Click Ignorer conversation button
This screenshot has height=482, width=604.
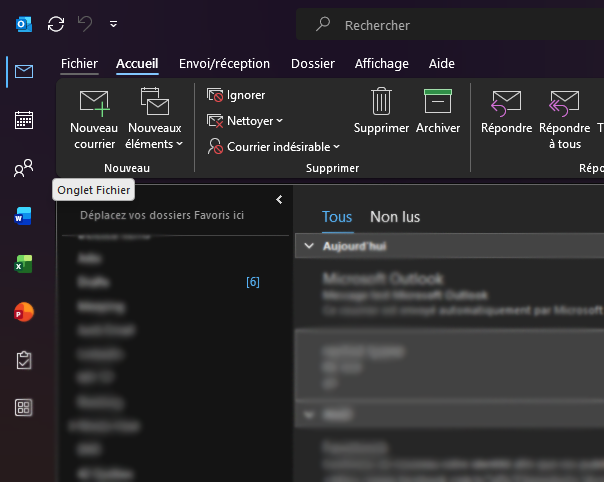point(236,95)
